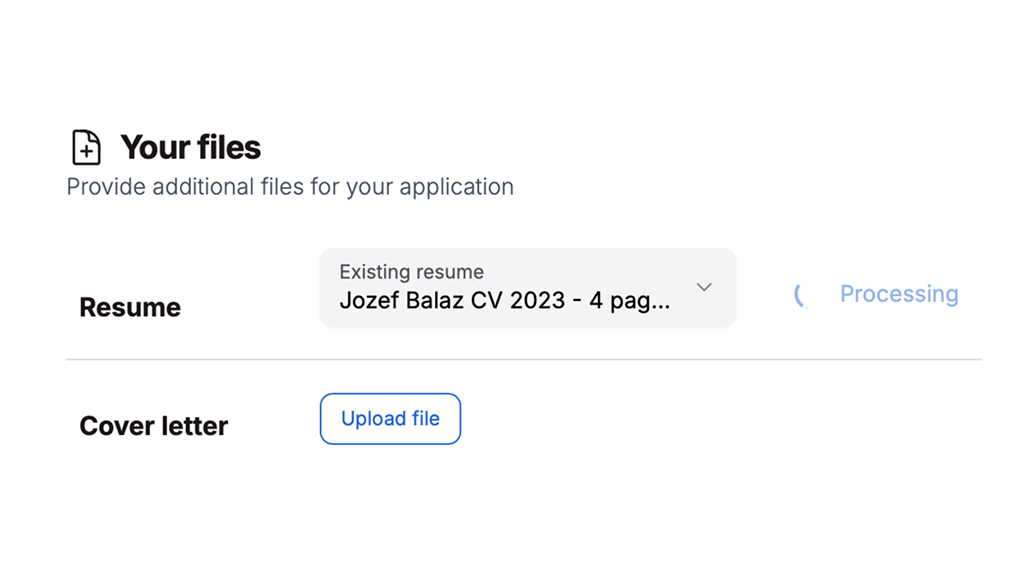1024x576 pixels.
Task: Click the word 'application' in the subtitle
Action: pyautogui.click(x=456, y=187)
